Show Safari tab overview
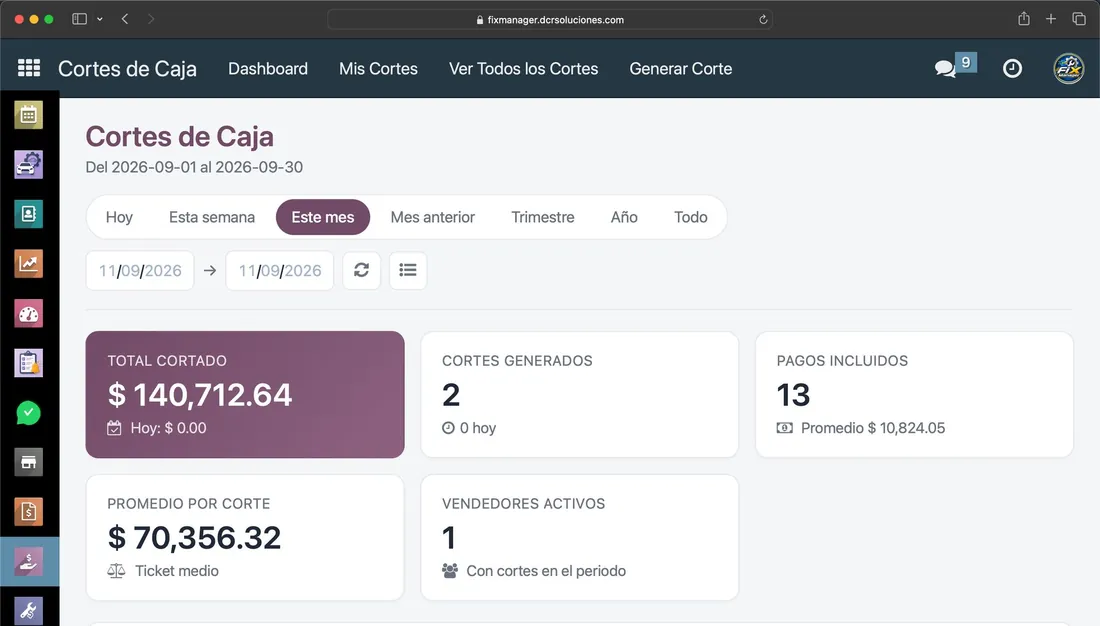This screenshot has height=626, width=1100. click(1079, 19)
